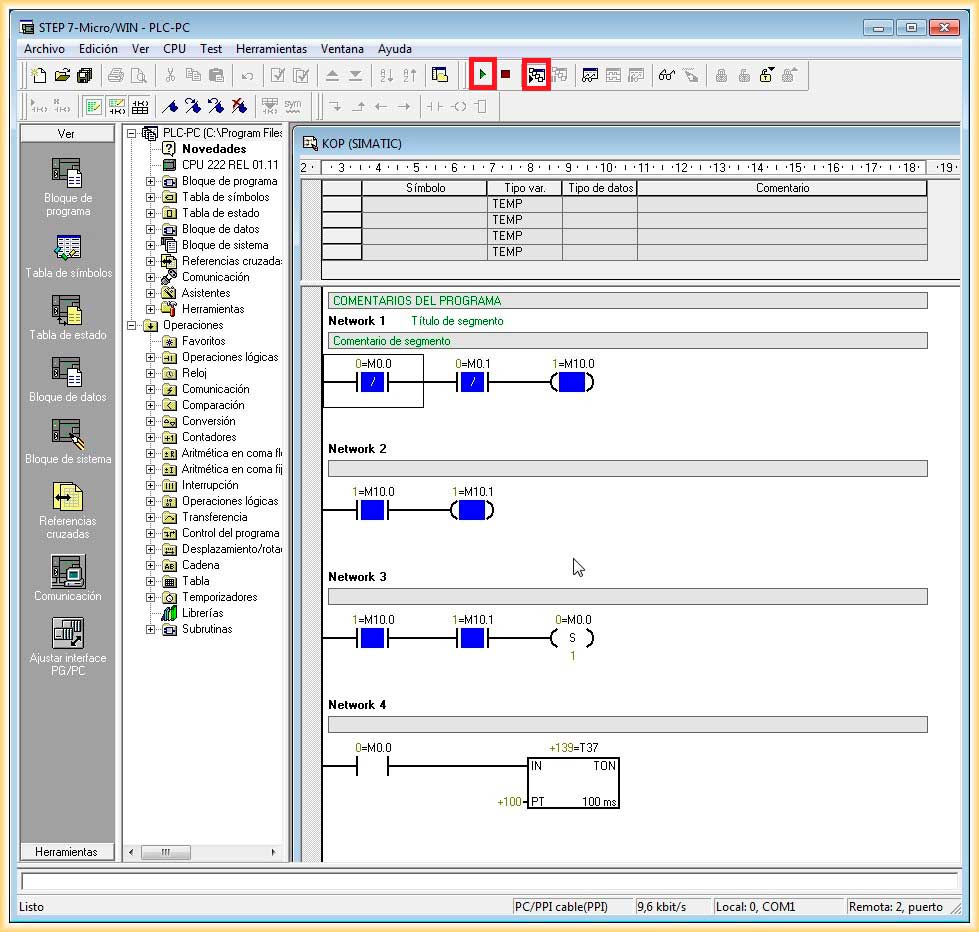Click Ajustar interface PG/PC icon
The image size is (979, 932).
(67, 633)
